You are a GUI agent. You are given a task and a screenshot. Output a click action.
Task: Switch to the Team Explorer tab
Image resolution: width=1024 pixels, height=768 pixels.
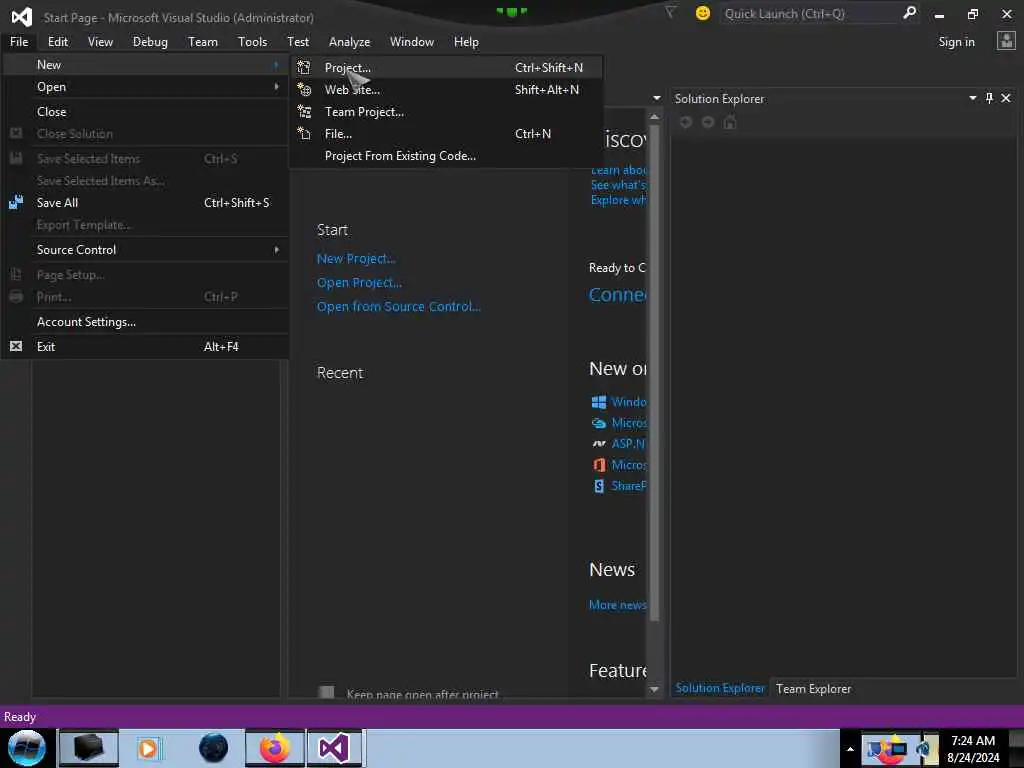click(x=813, y=688)
